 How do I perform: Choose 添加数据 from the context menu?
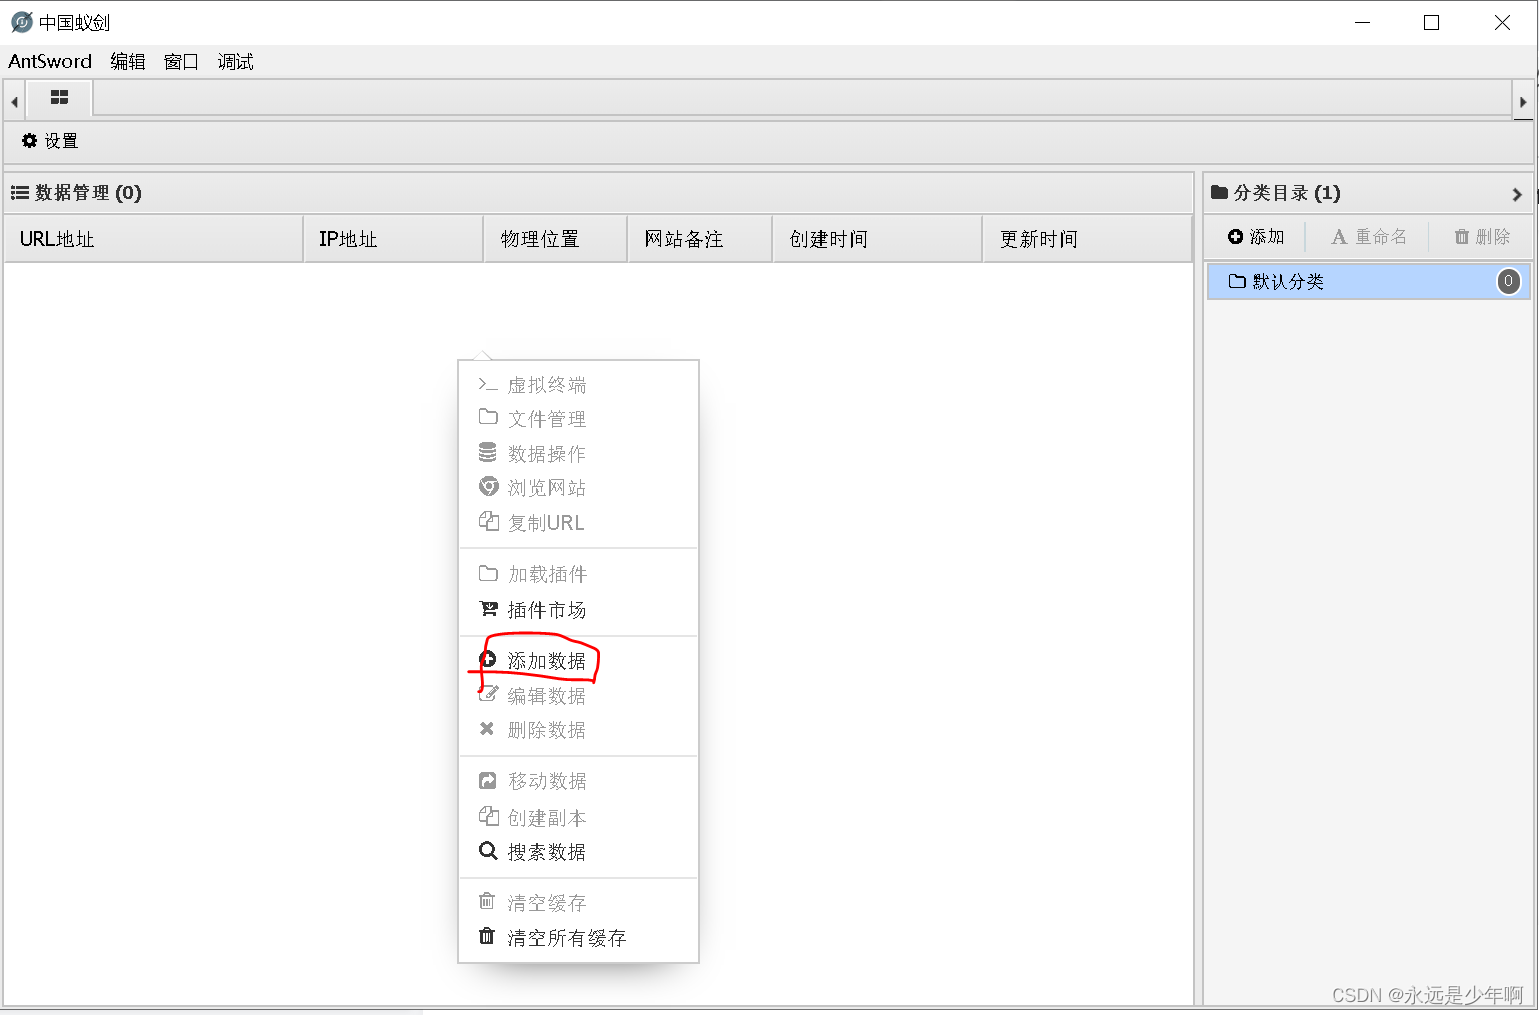coord(578,660)
